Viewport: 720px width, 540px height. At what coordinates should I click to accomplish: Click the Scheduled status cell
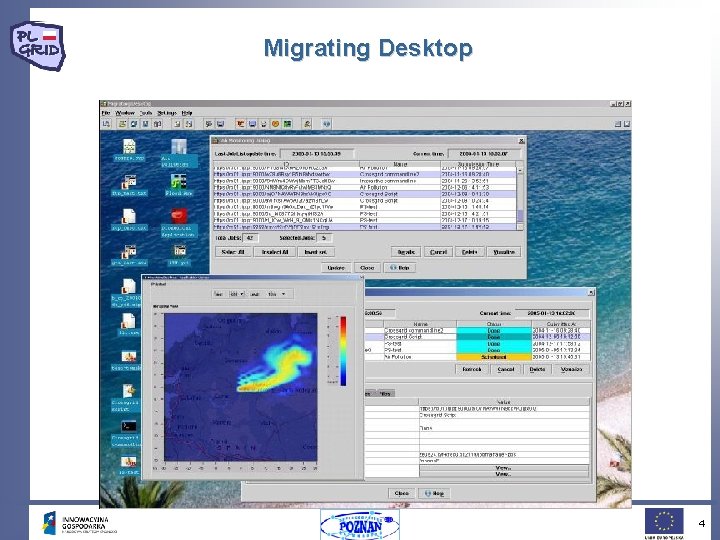point(494,357)
